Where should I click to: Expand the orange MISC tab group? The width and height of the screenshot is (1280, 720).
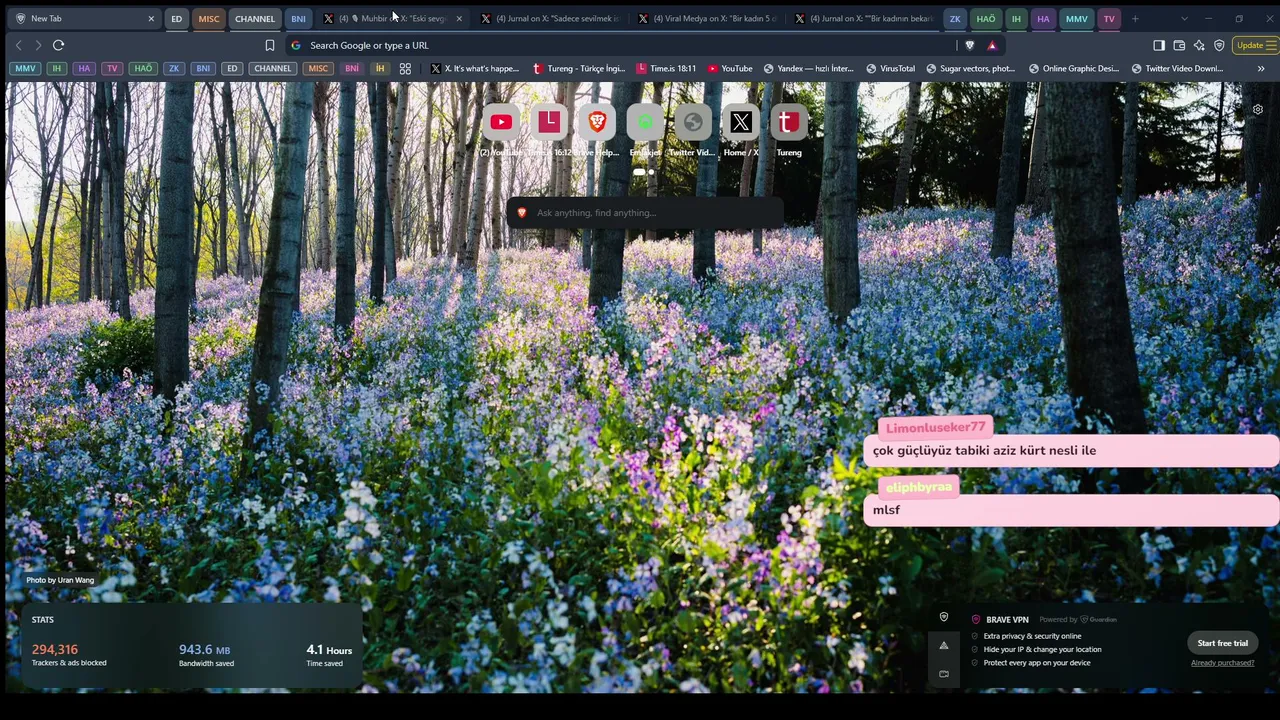click(208, 19)
